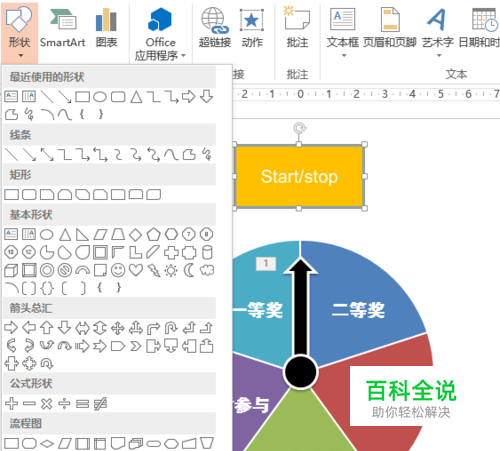
Task: Open the 动作 action settings
Action: (252, 29)
